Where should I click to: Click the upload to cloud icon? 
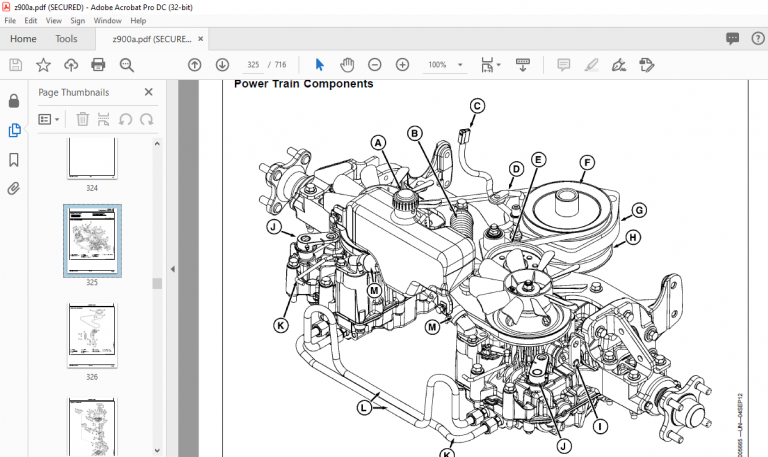(71, 65)
